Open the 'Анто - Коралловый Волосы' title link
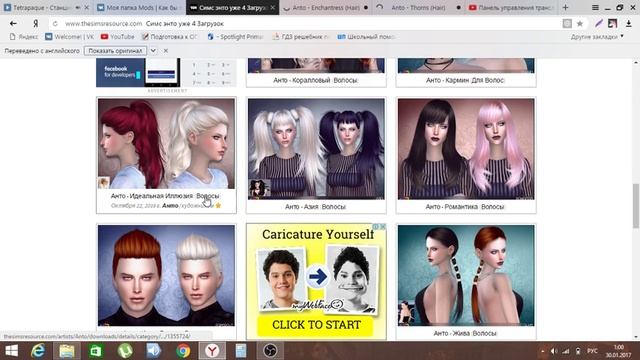Screen dimensions: 640x360 pos(316,80)
